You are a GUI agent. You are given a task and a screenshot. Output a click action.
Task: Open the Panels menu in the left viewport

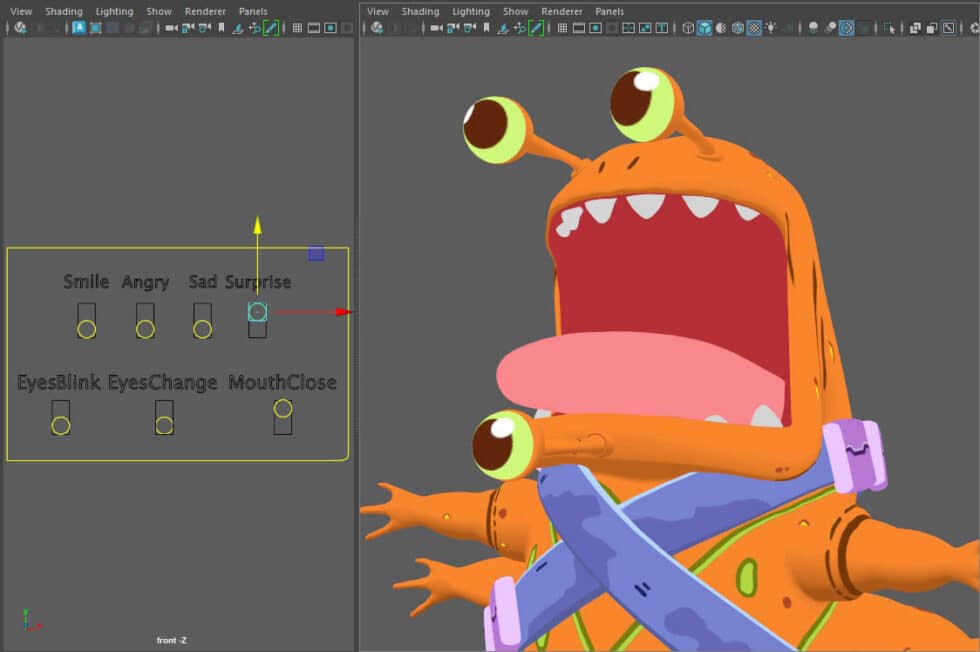tap(253, 11)
